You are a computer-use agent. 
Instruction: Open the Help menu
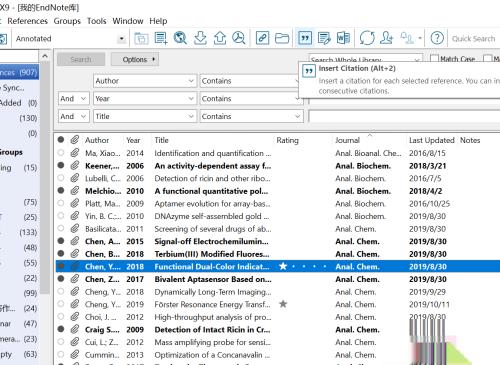point(158,21)
